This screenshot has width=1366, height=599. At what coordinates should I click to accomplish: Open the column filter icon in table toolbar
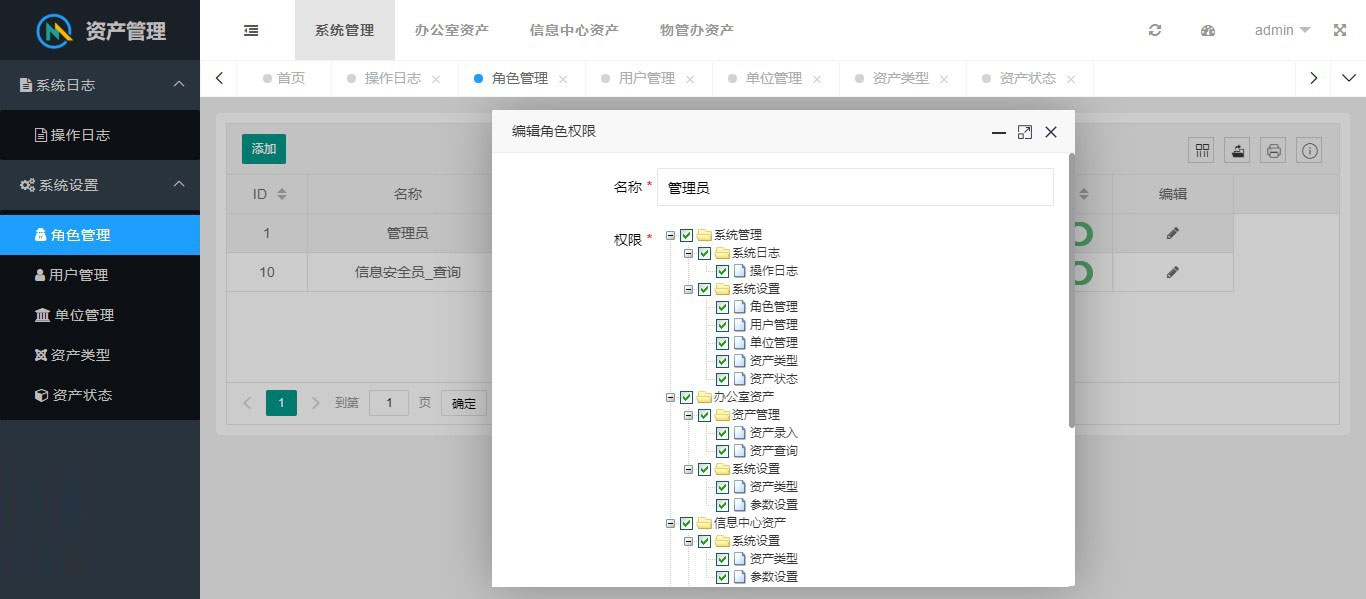[x=1202, y=151]
